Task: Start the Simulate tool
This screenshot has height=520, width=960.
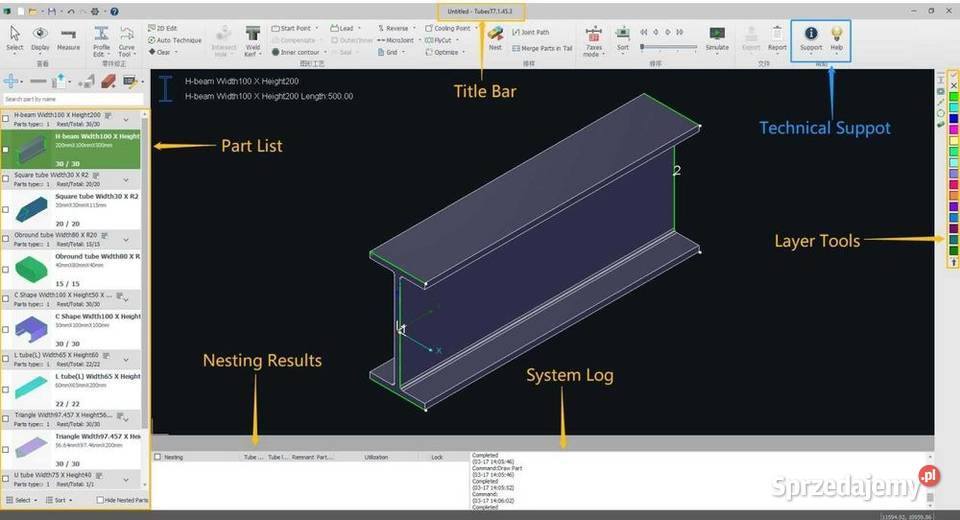Action: pos(717,38)
